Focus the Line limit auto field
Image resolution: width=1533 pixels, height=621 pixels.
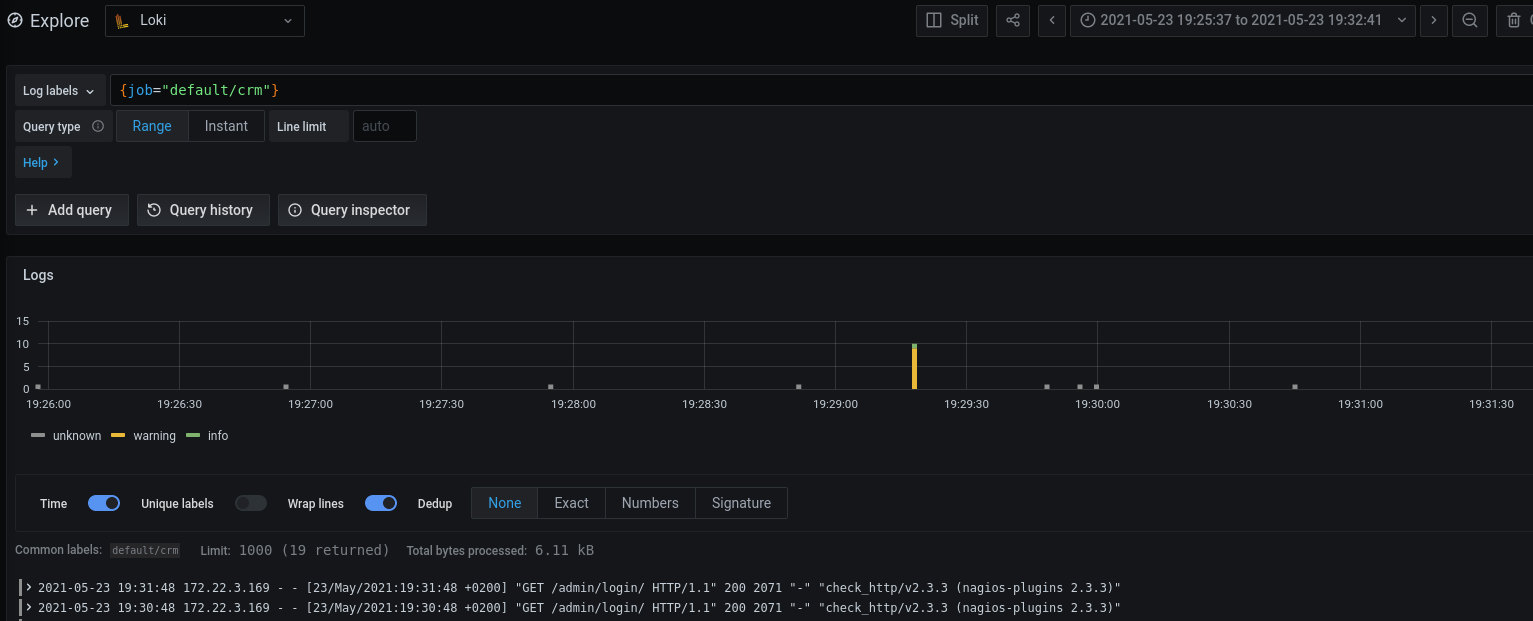(x=385, y=126)
